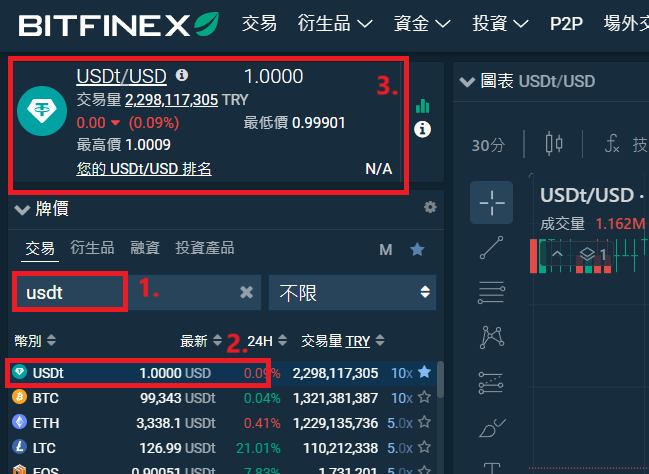Screen dimensions: 649x474
Task: Click the Tether coin icon in ticker header
Action: click(x=42, y=111)
